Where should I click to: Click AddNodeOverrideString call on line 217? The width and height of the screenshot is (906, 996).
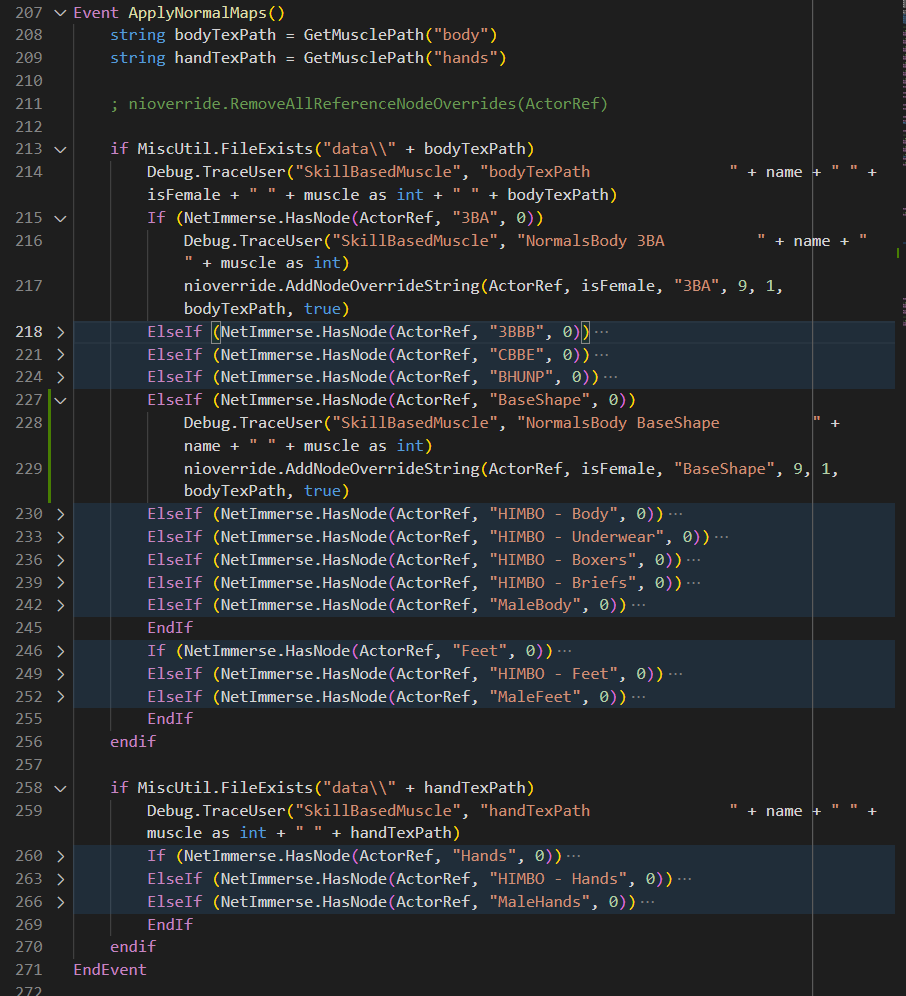pos(382,286)
